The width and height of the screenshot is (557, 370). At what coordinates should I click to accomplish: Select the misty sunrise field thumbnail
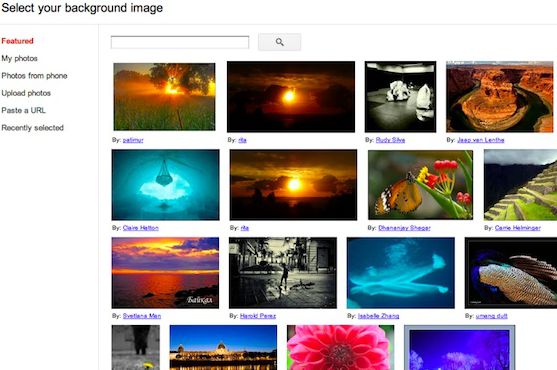pos(164,97)
